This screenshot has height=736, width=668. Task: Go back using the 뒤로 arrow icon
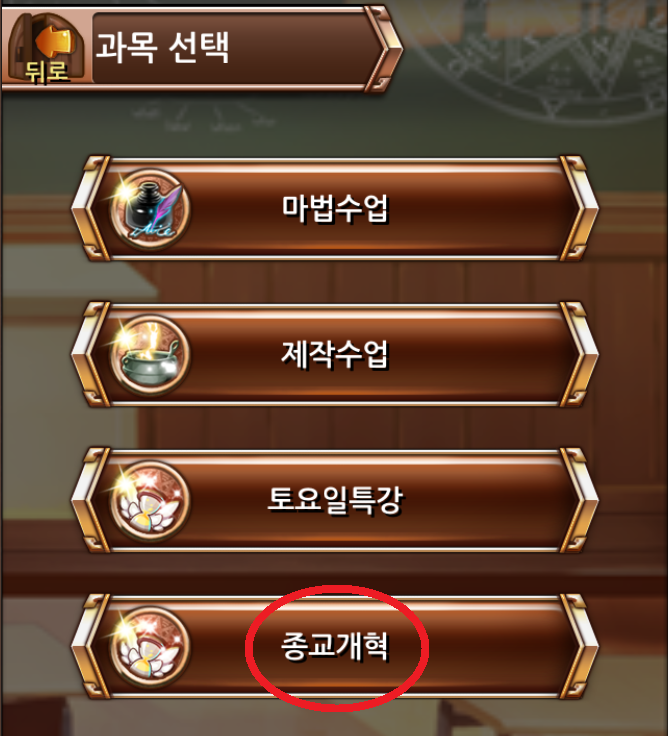coord(46,49)
